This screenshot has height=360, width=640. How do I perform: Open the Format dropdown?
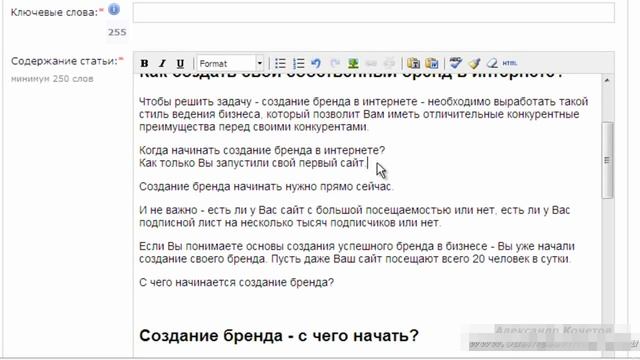pyautogui.click(x=231, y=63)
